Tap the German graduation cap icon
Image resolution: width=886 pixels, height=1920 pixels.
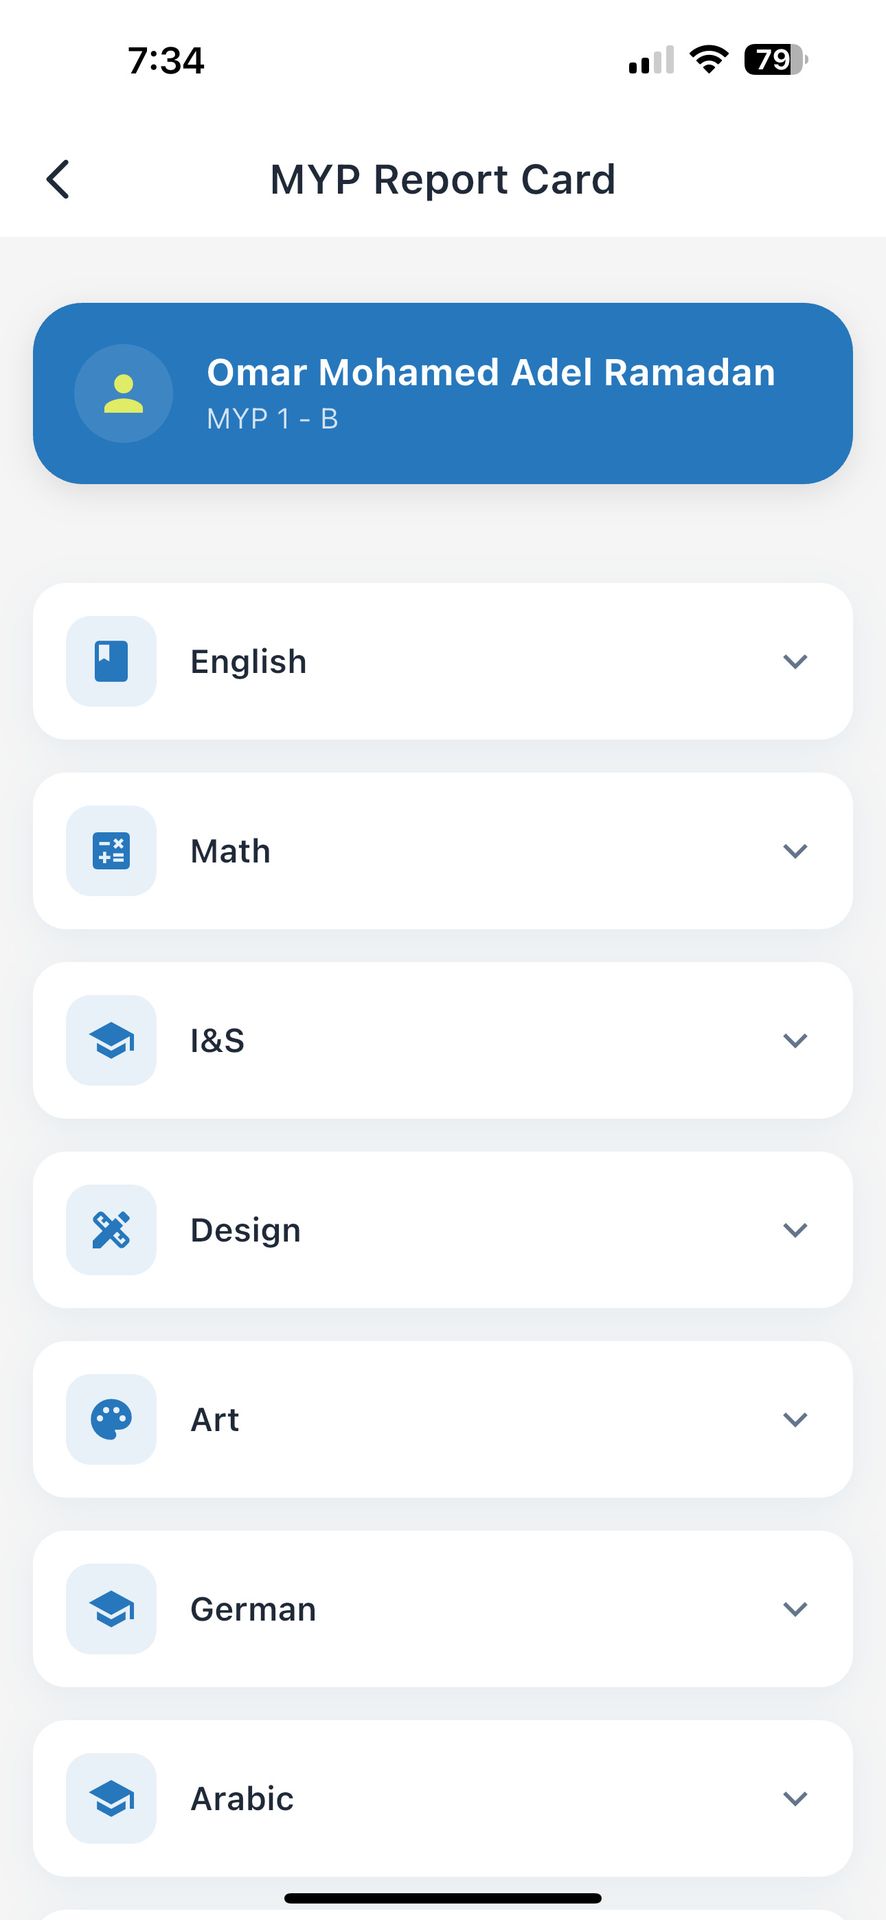[x=111, y=1609]
